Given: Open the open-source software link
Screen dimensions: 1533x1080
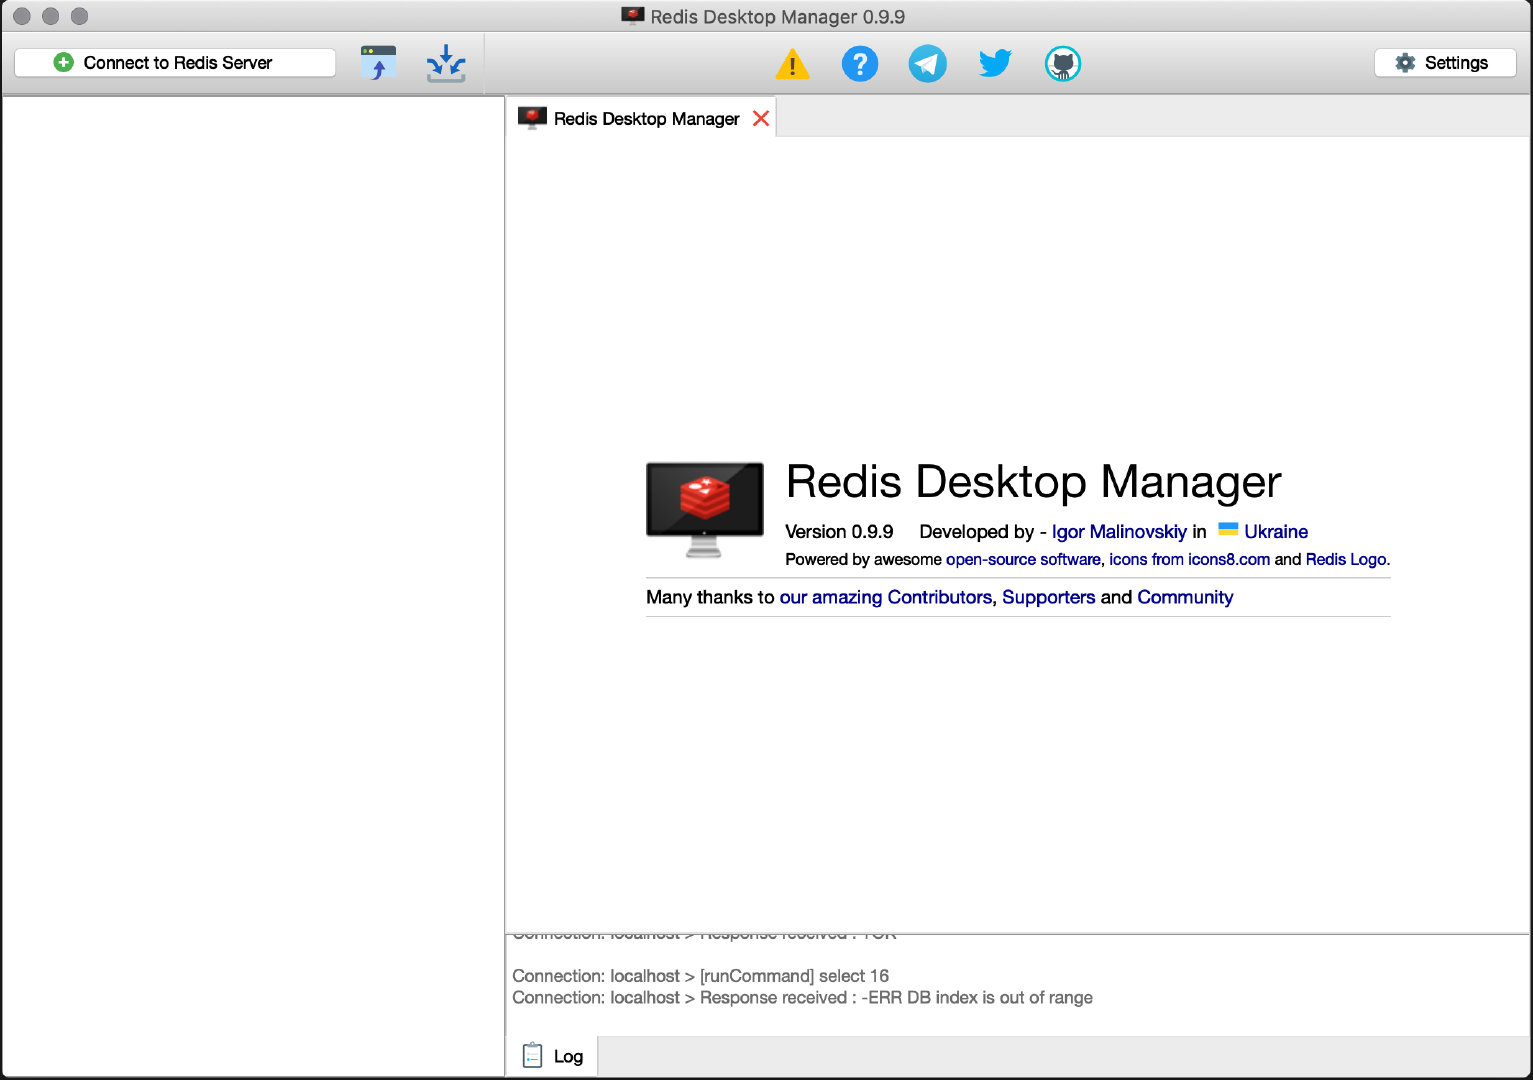Looking at the screenshot, I should [1023, 559].
